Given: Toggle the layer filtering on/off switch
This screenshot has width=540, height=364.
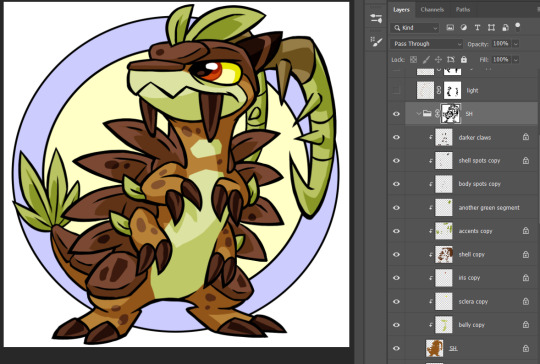Looking at the screenshot, I should coord(517,27).
